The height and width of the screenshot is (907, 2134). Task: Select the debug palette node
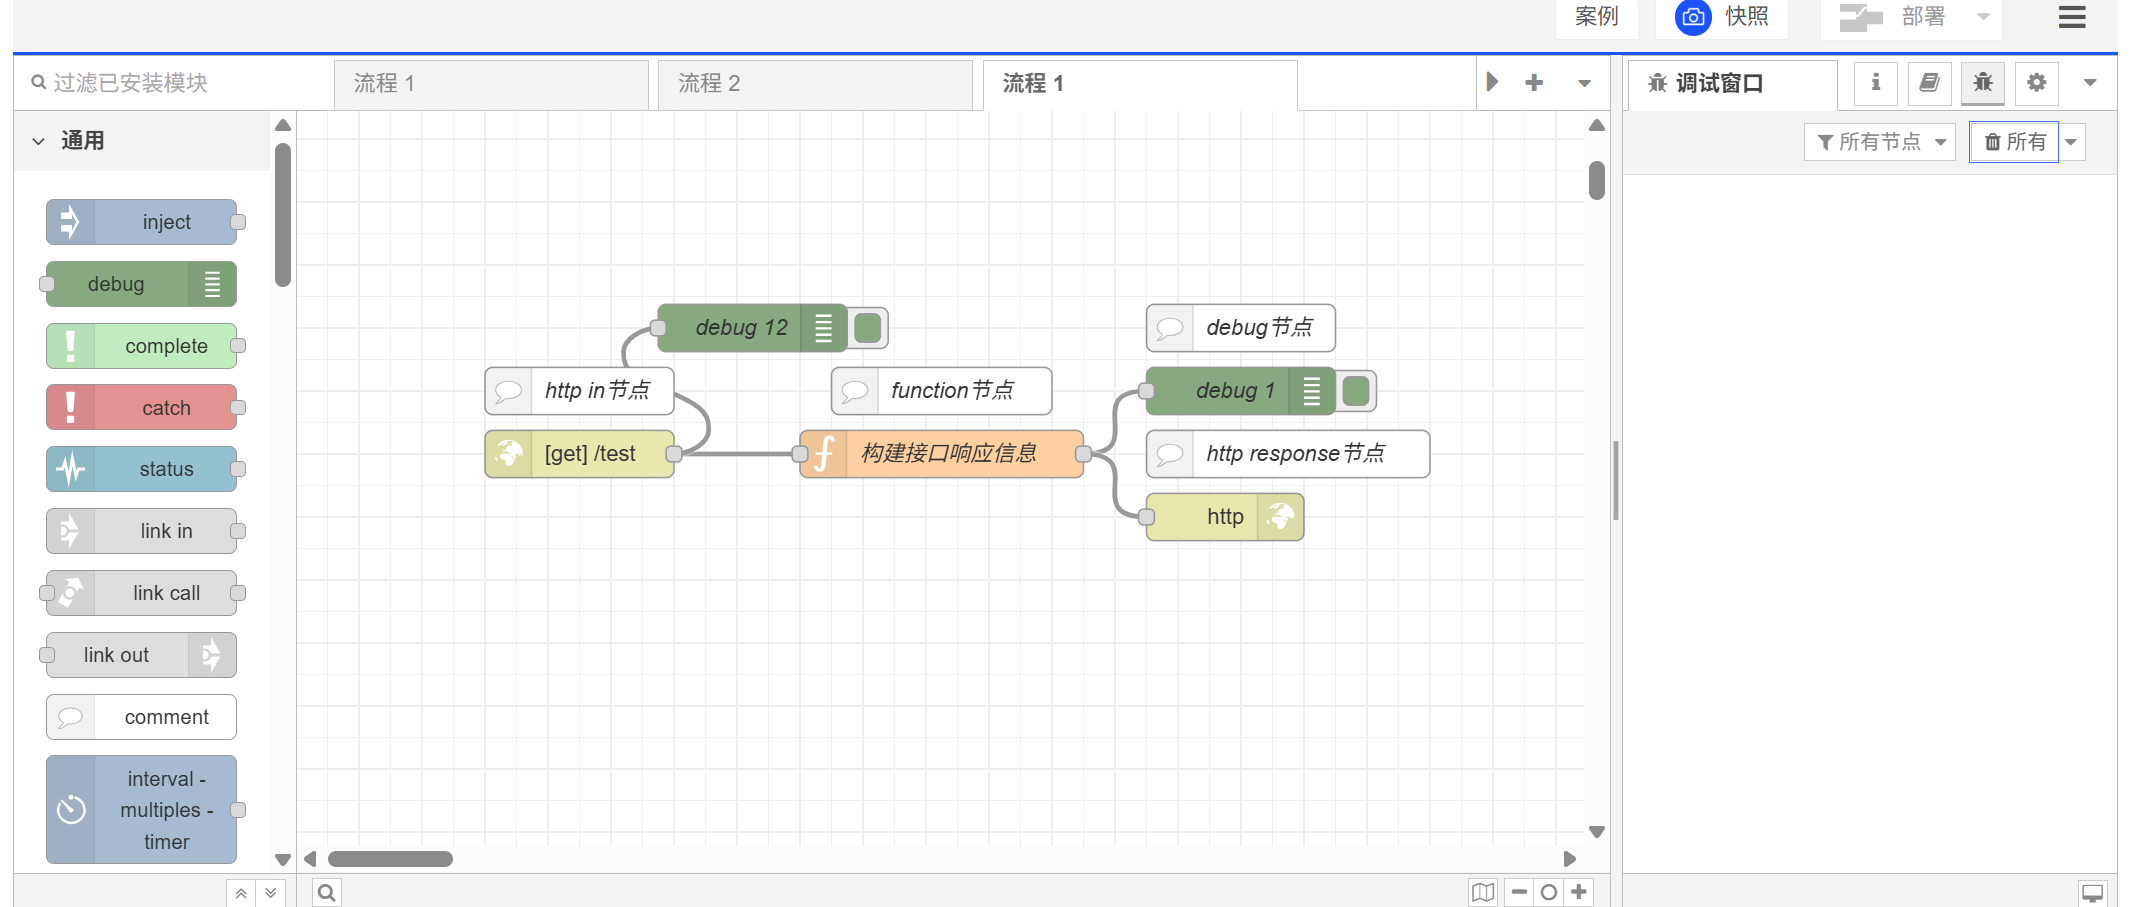[141, 284]
